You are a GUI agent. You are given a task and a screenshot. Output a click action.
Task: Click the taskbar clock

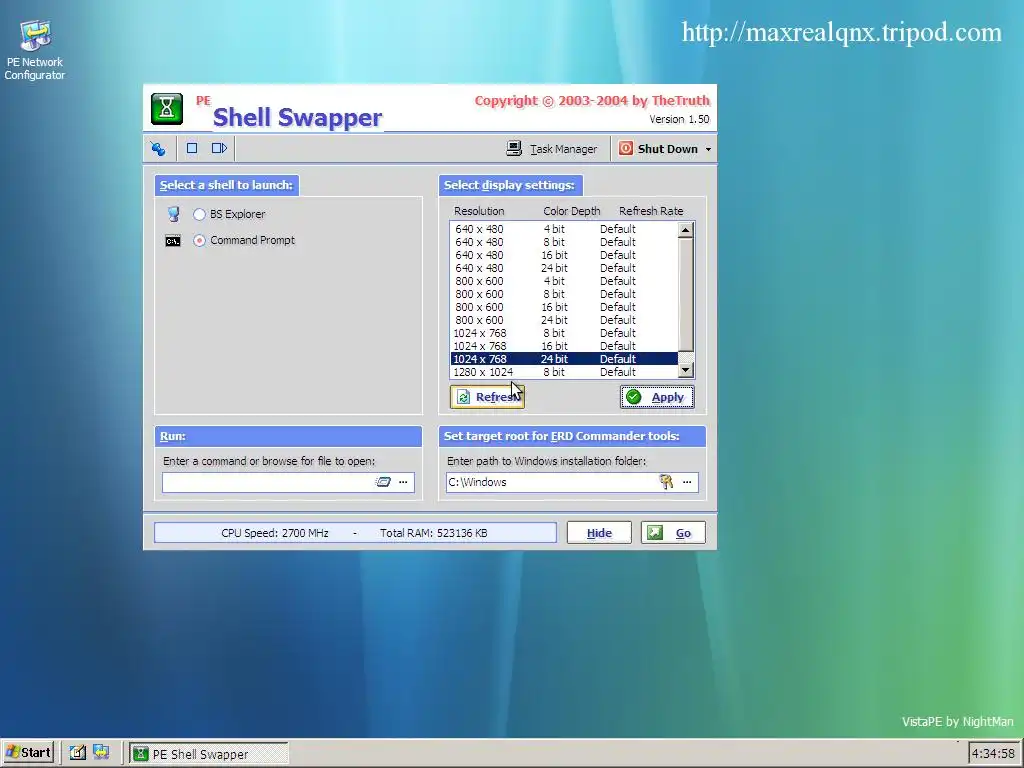click(993, 754)
